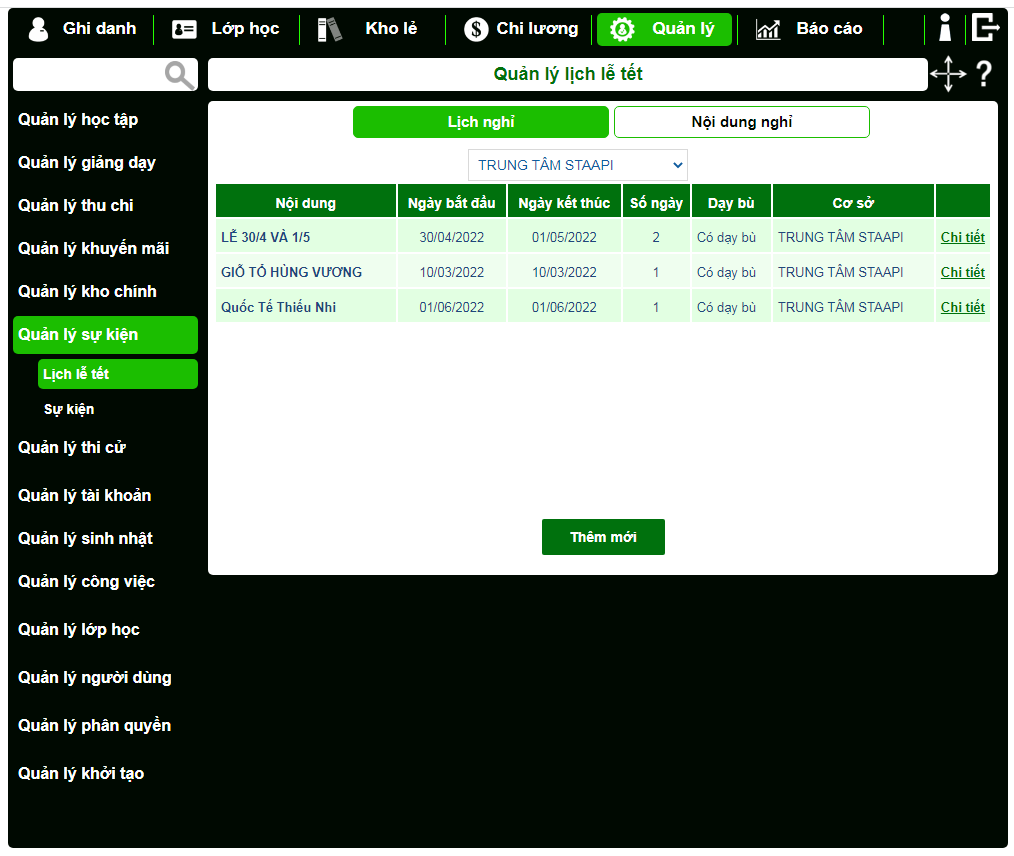The image size is (1014, 856).
Task: Open the question mark help icon
Action: [x=984, y=74]
